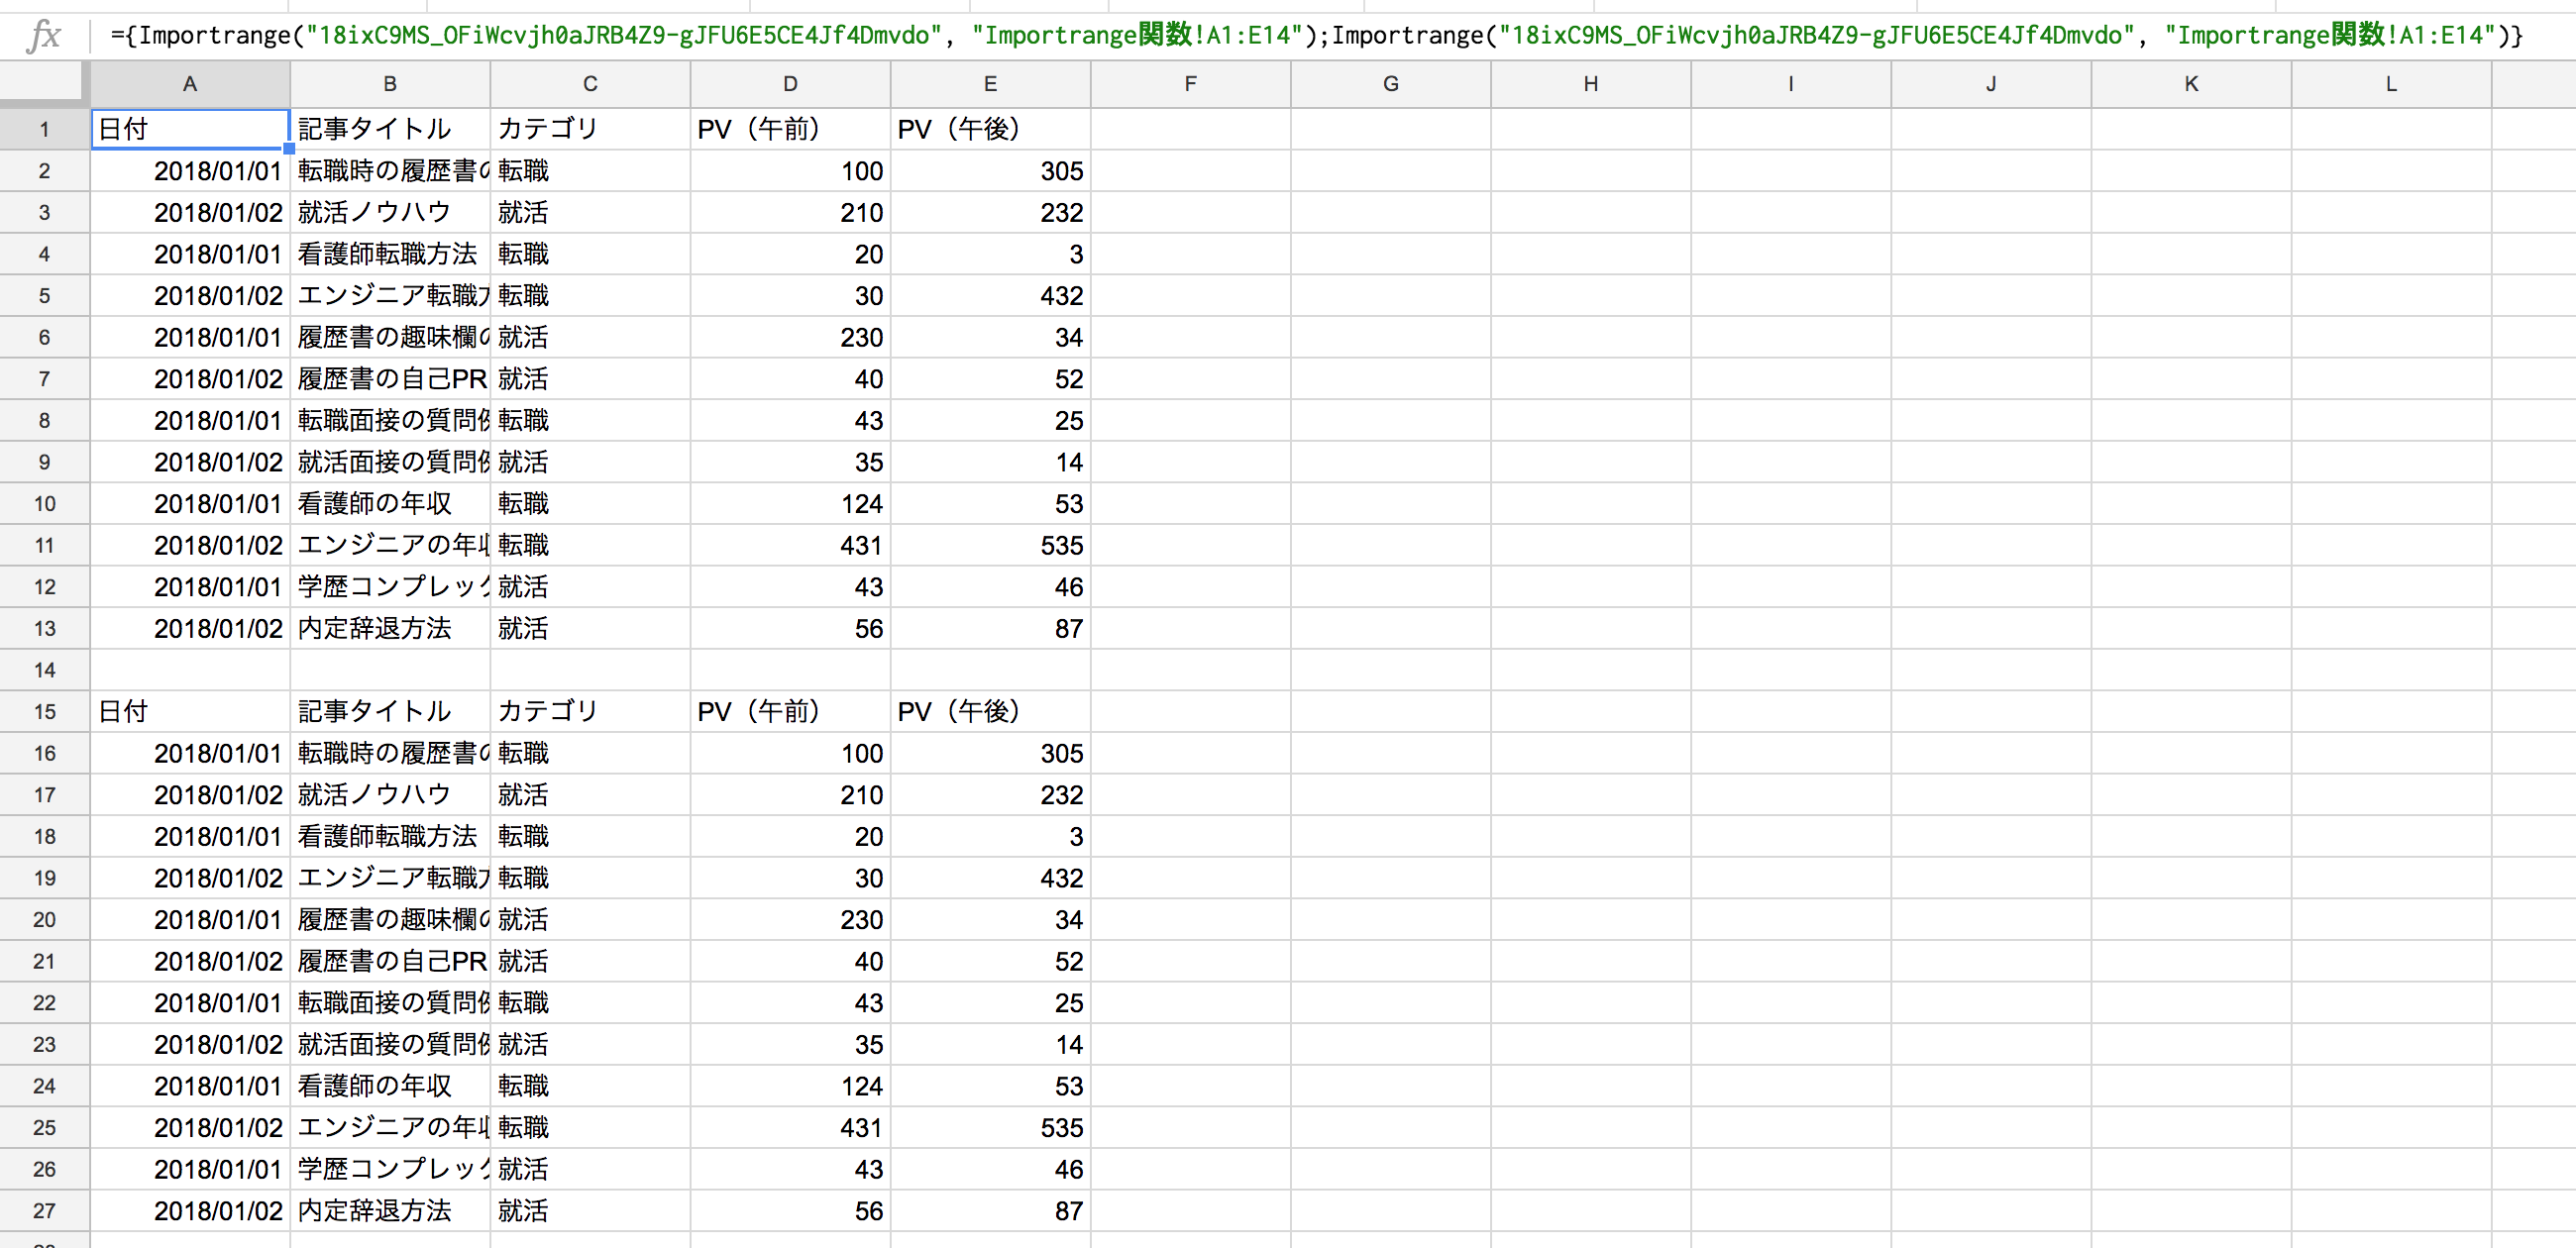Click cell E25 with value 535
2576x1248 pixels.
(990, 1128)
